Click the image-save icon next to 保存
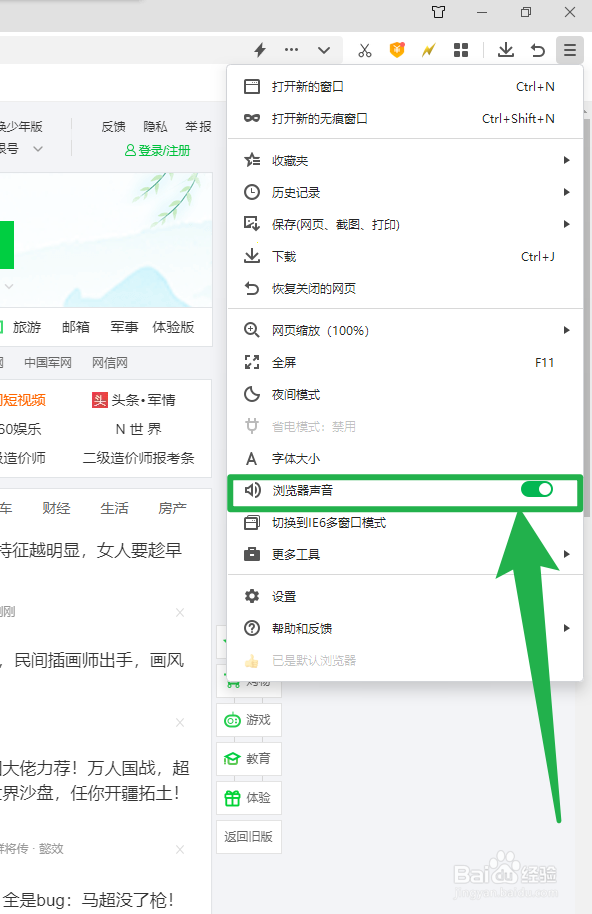 pos(252,224)
